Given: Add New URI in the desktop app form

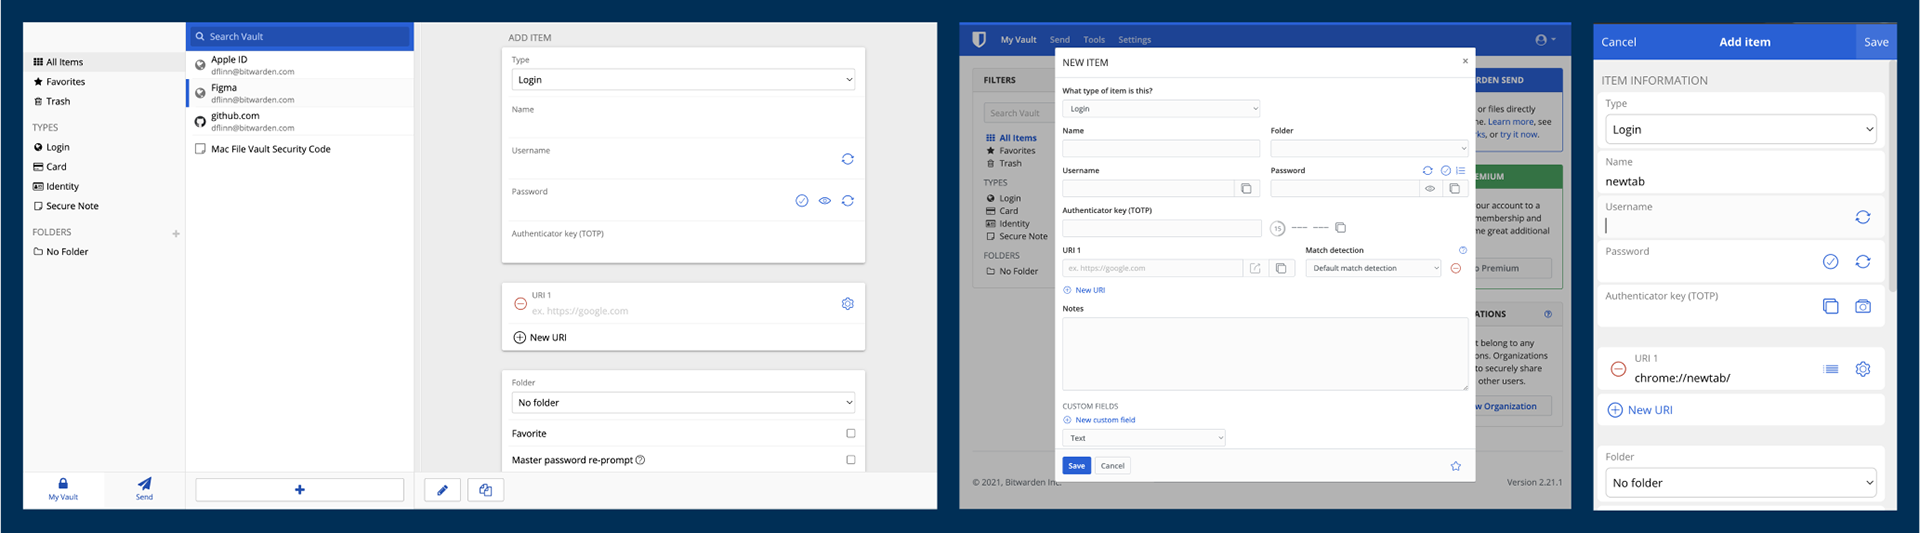Looking at the screenshot, I should pyautogui.click(x=540, y=338).
